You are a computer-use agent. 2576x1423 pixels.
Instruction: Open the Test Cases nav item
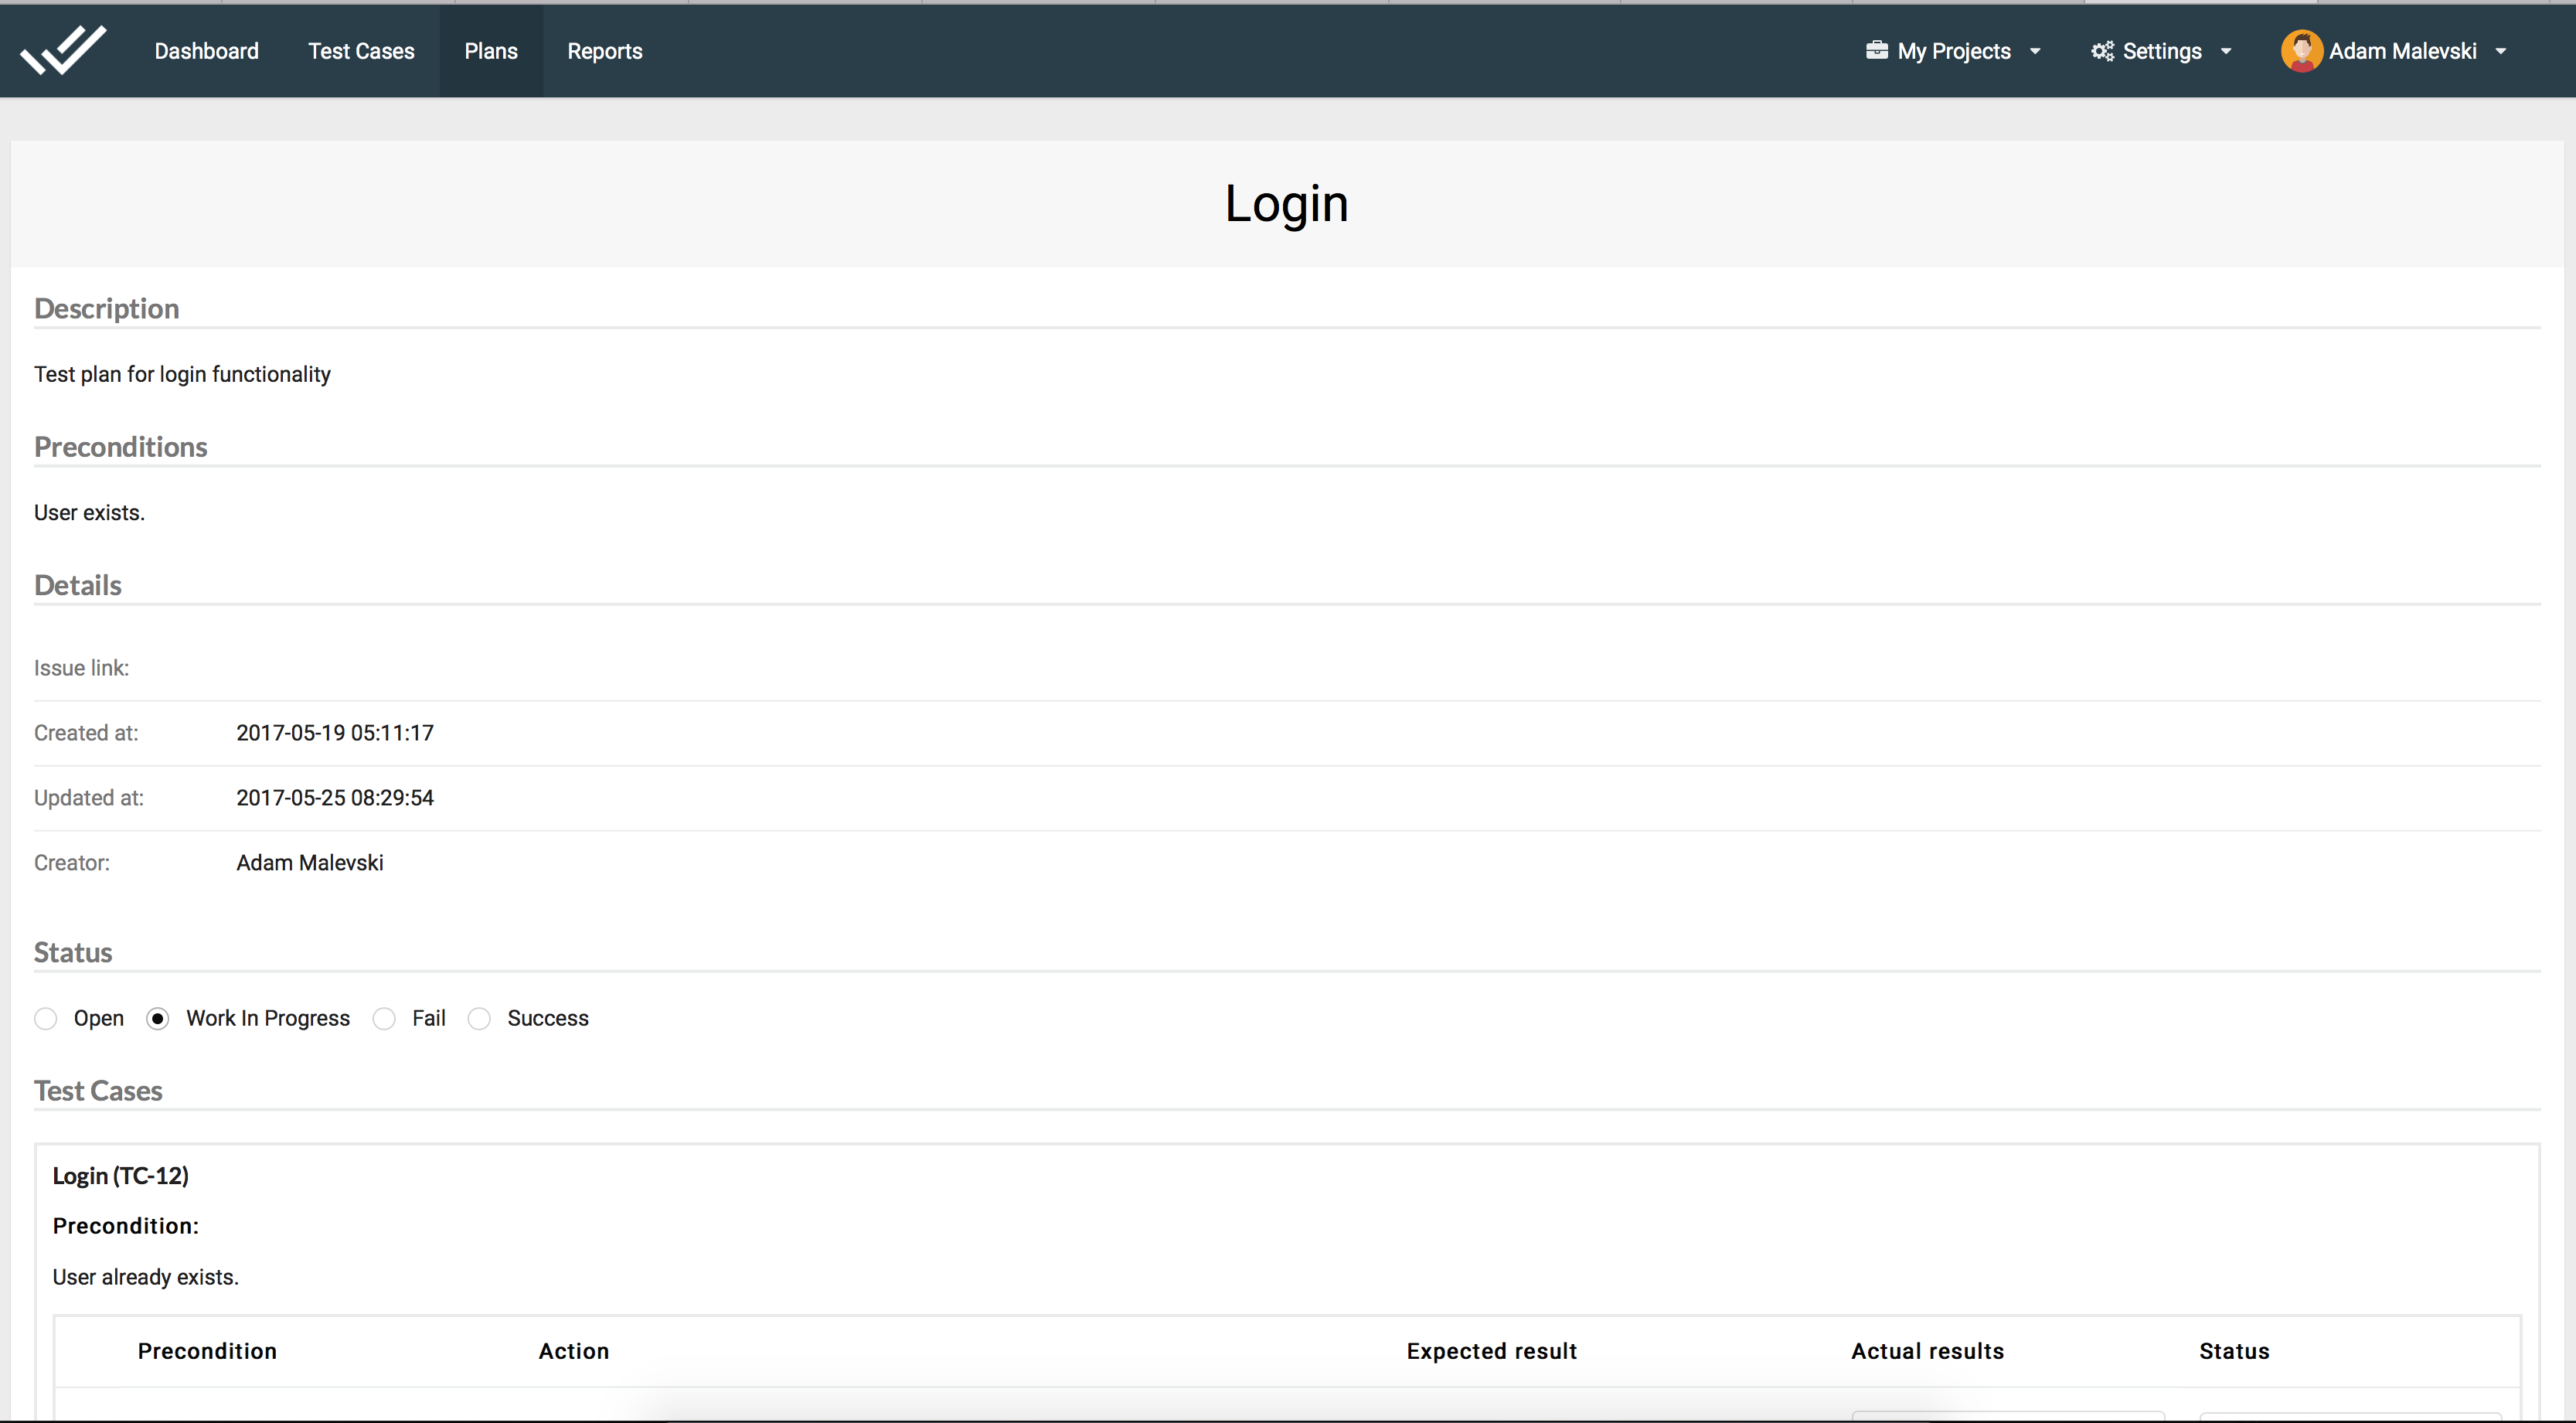pyautogui.click(x=361, y=51)
